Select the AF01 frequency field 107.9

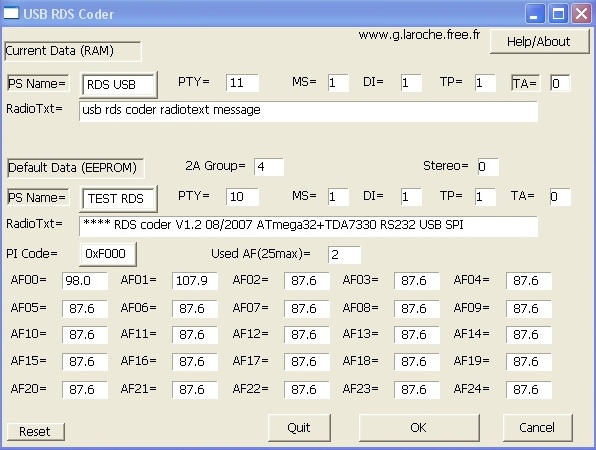(x=195, y=281)
